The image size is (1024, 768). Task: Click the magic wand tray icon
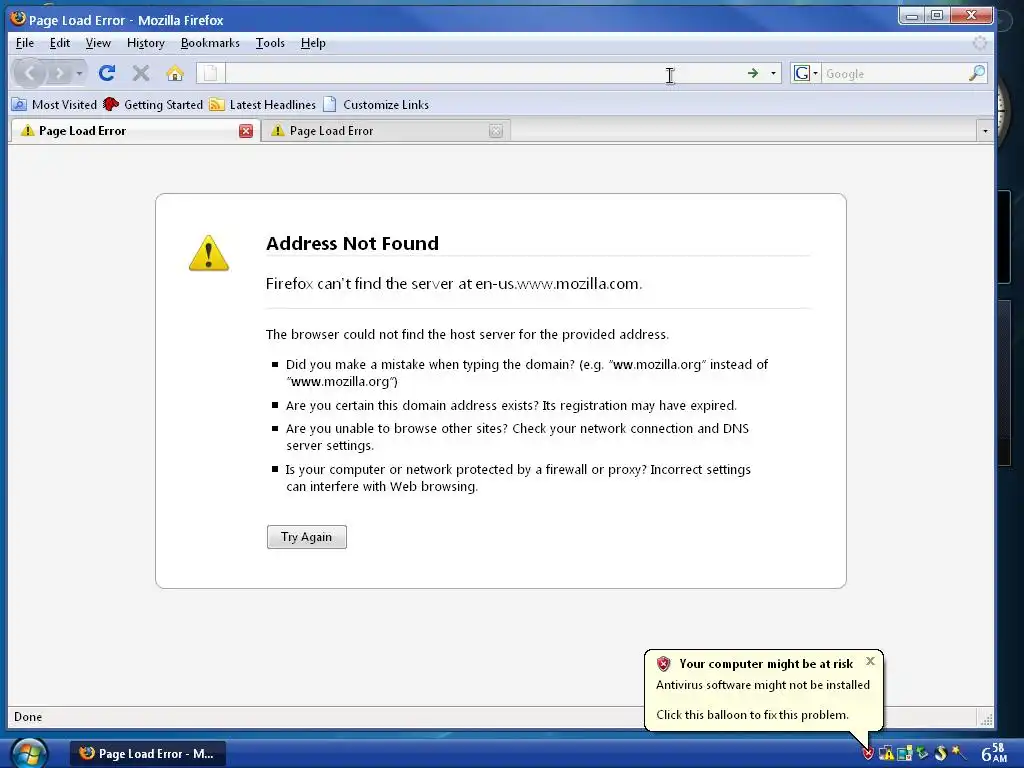click(958, 752)
